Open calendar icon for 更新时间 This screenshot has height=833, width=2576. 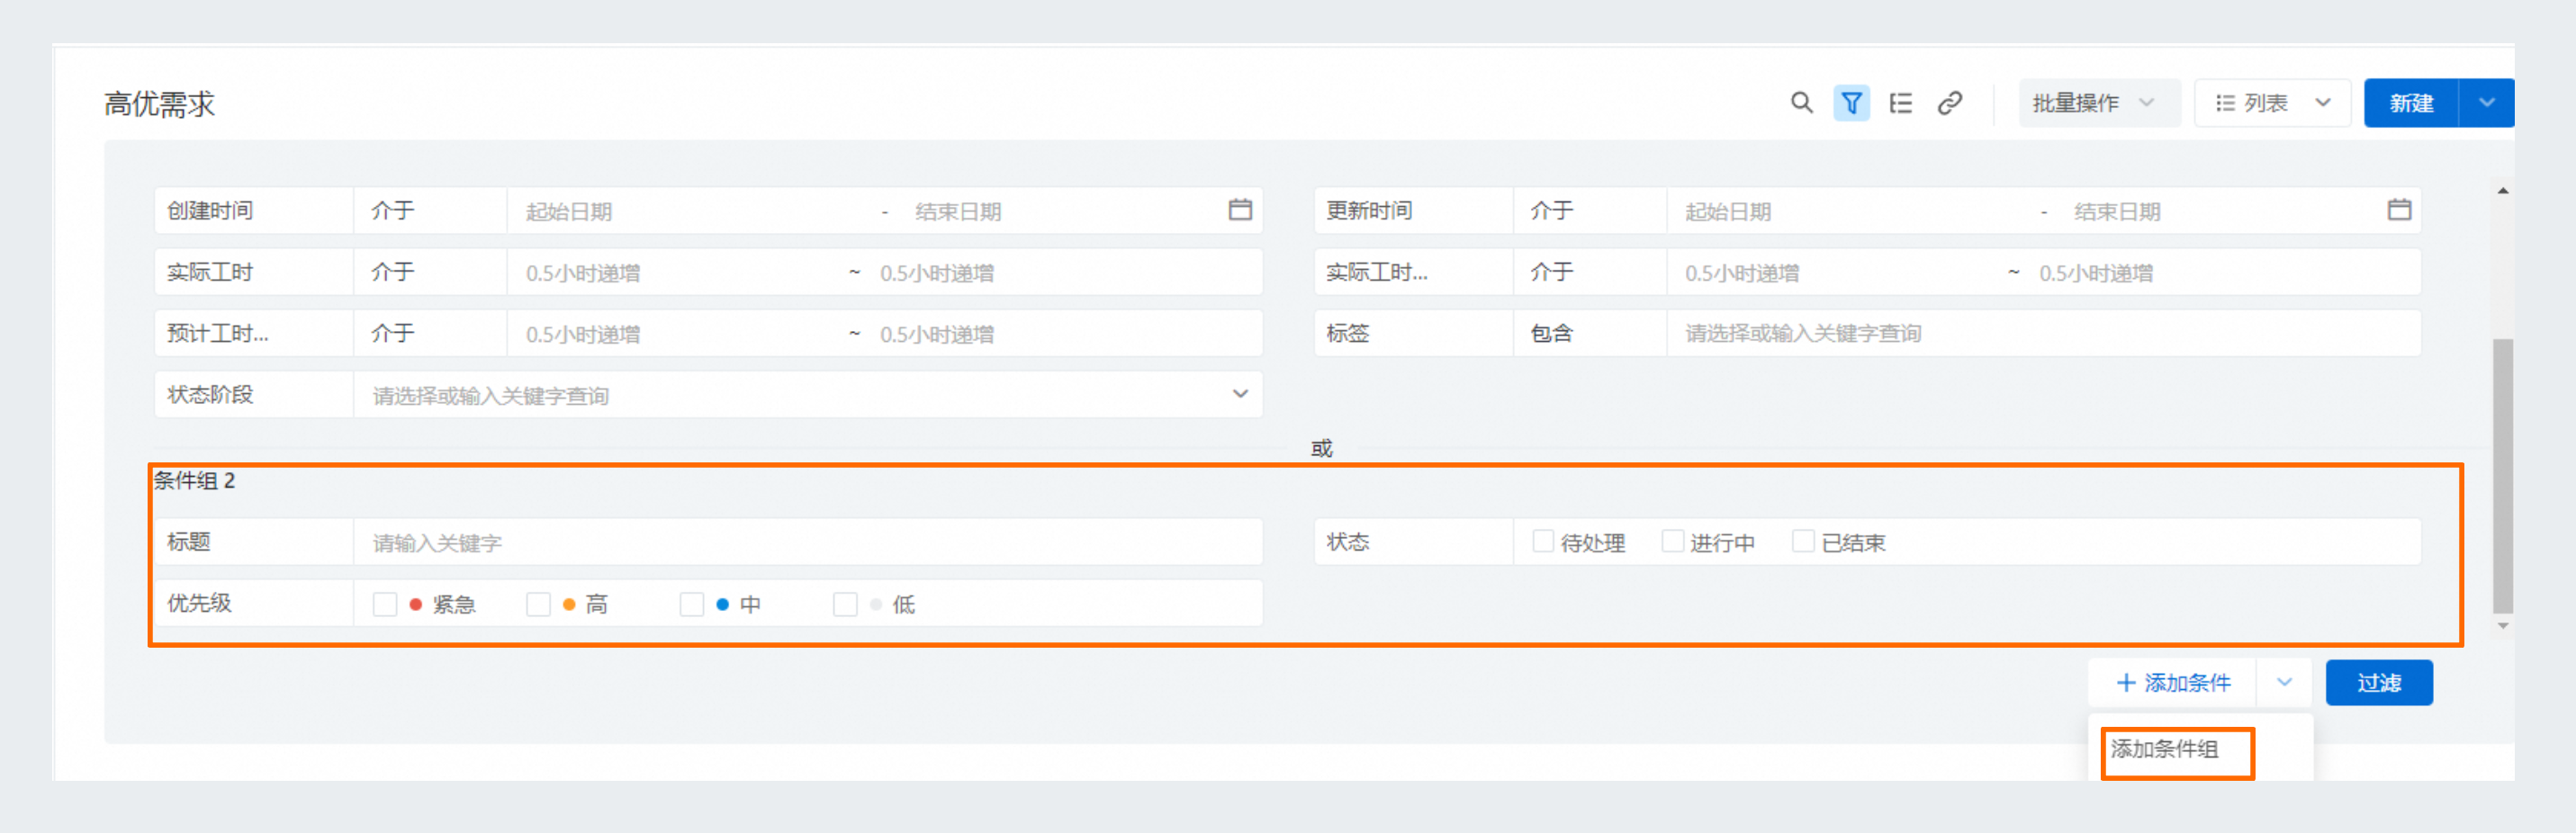coord(2398,210)
